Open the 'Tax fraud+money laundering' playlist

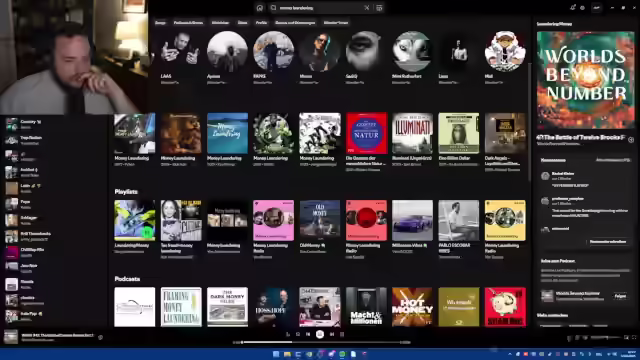pos(181,220)
